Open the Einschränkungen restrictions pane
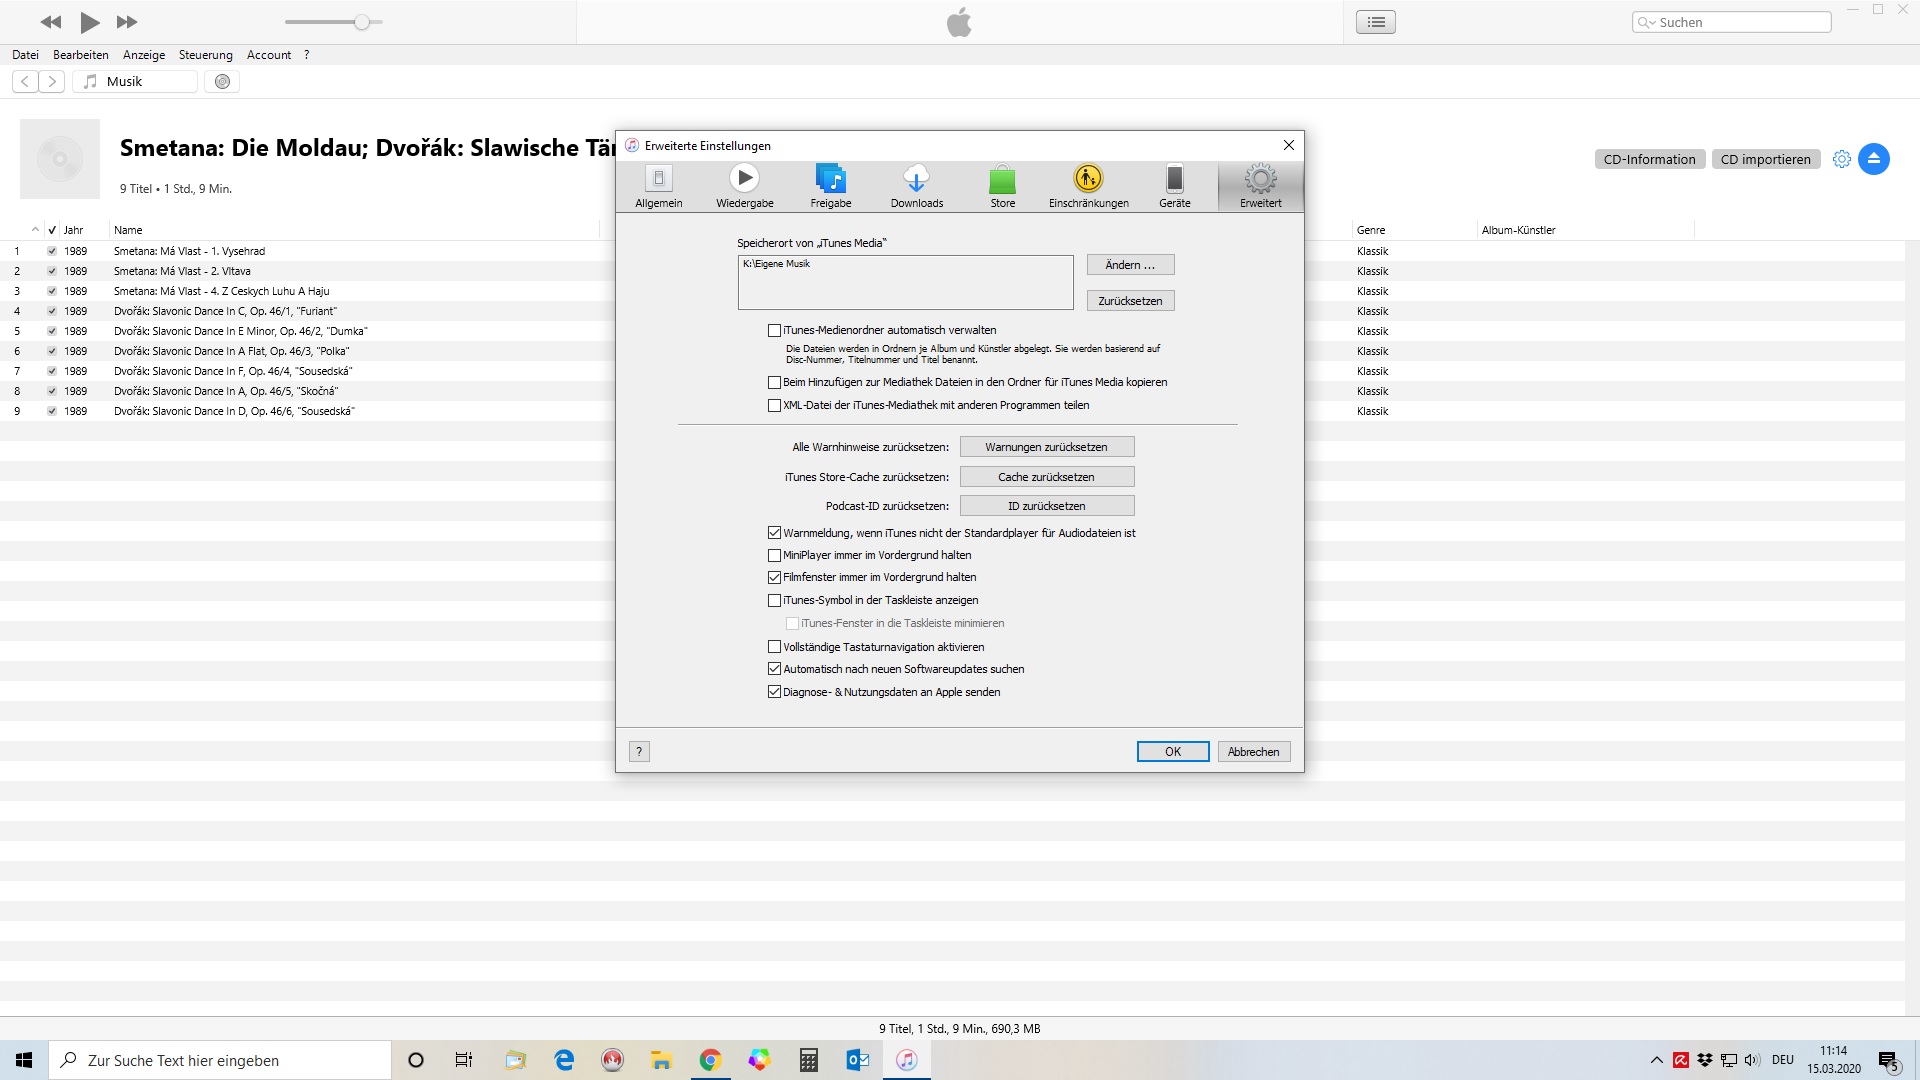Image resolution: width=1920 pixels, height=1080 pixels. pos(1088,186)
